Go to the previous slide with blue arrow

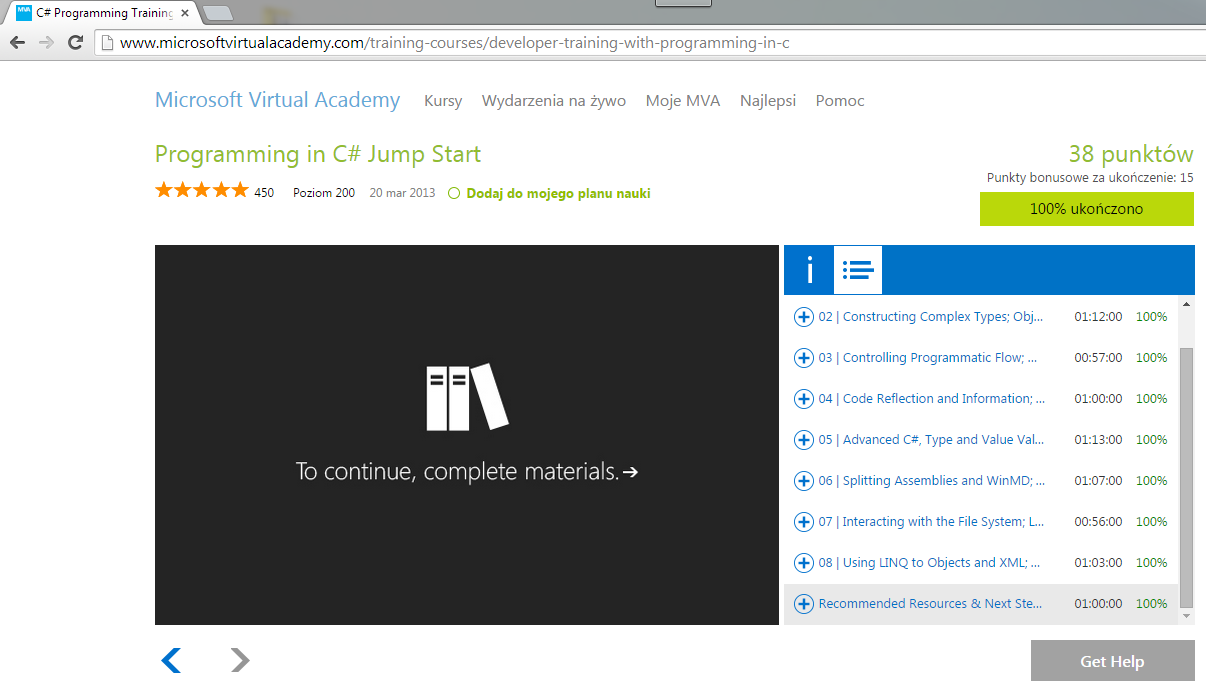point(171,660)
